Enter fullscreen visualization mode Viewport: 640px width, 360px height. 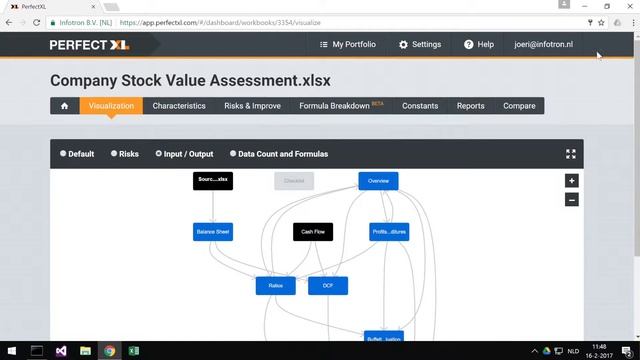click(571, 154)
